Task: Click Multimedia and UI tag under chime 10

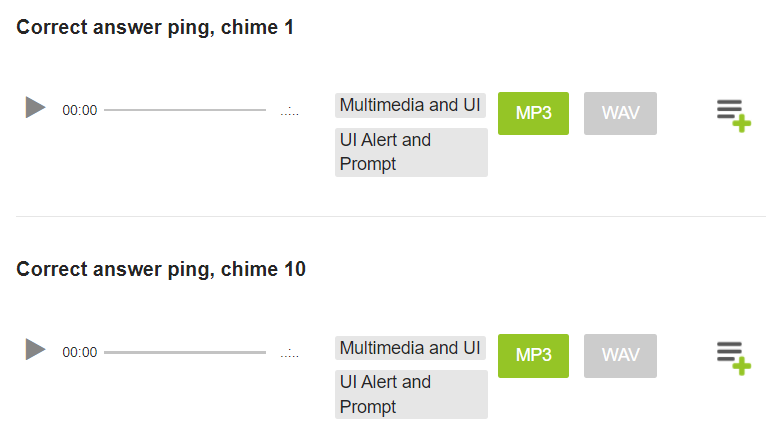Action: click(410, 348)
